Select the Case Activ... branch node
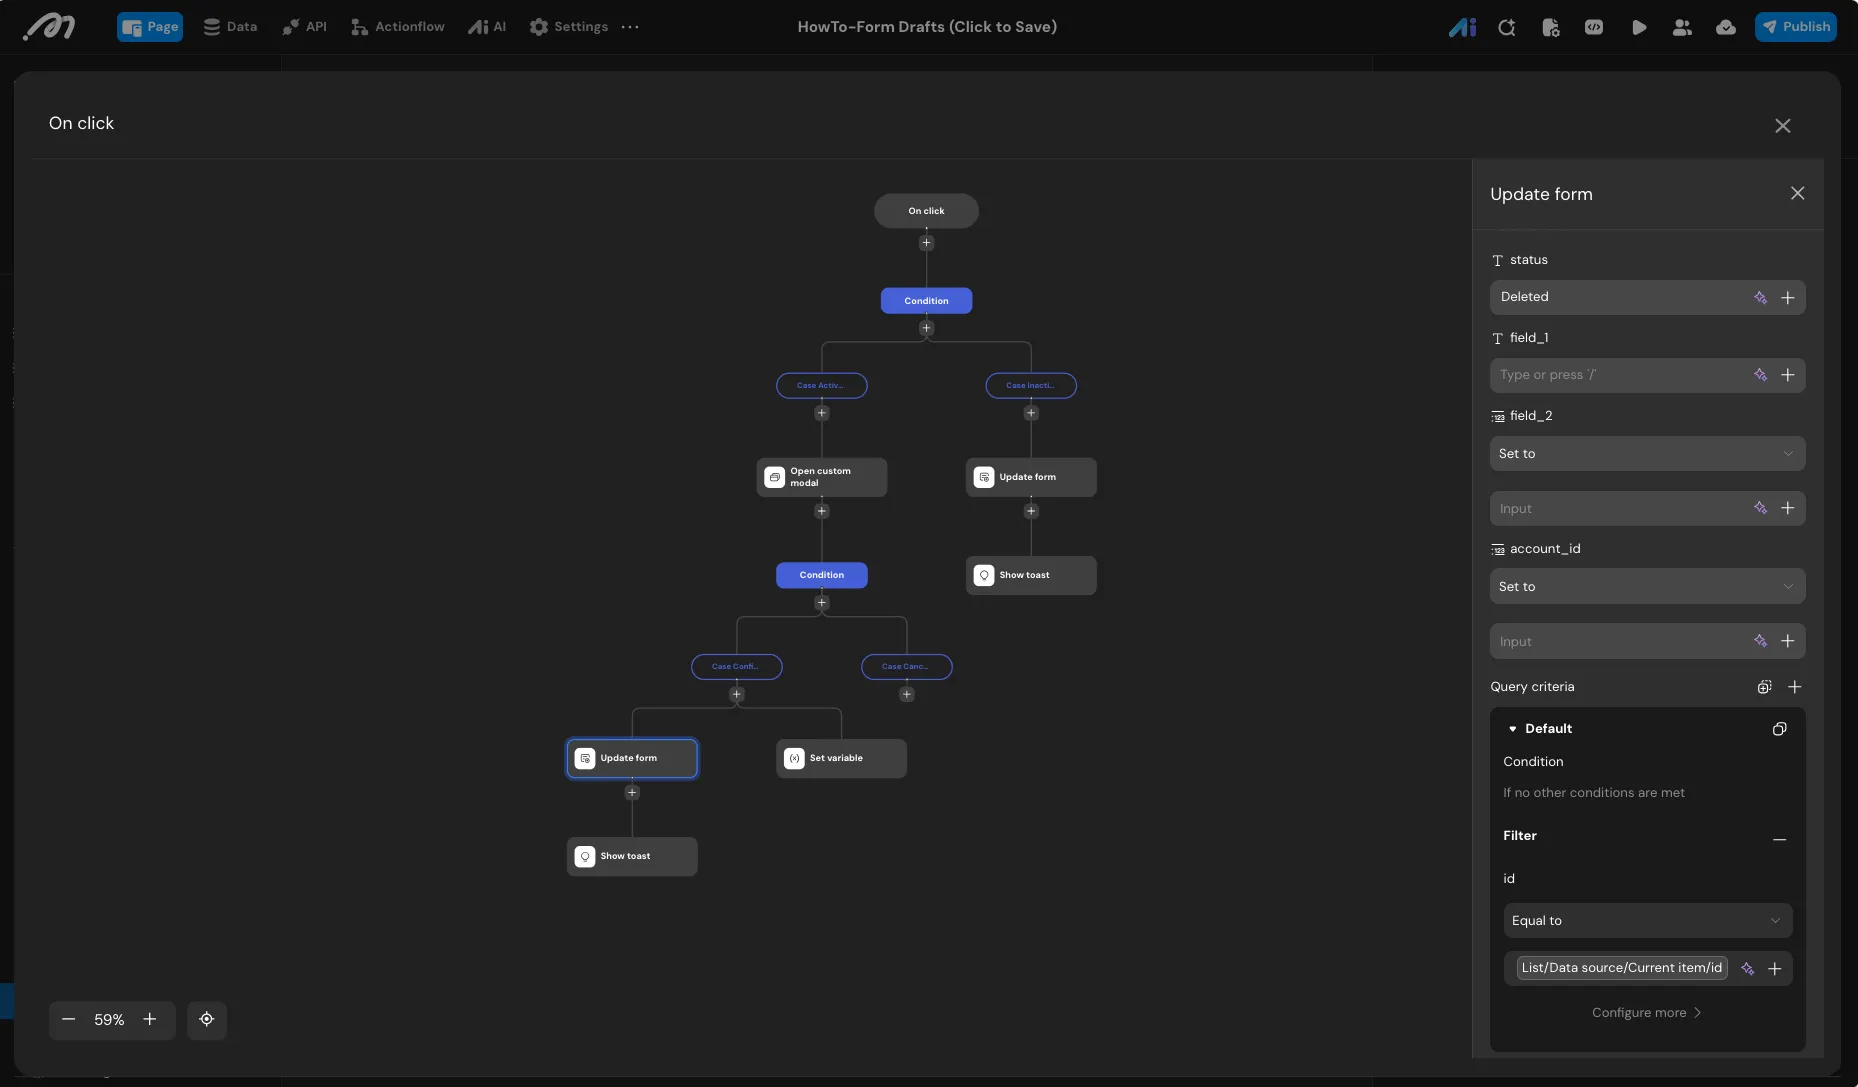 [822, 385]
